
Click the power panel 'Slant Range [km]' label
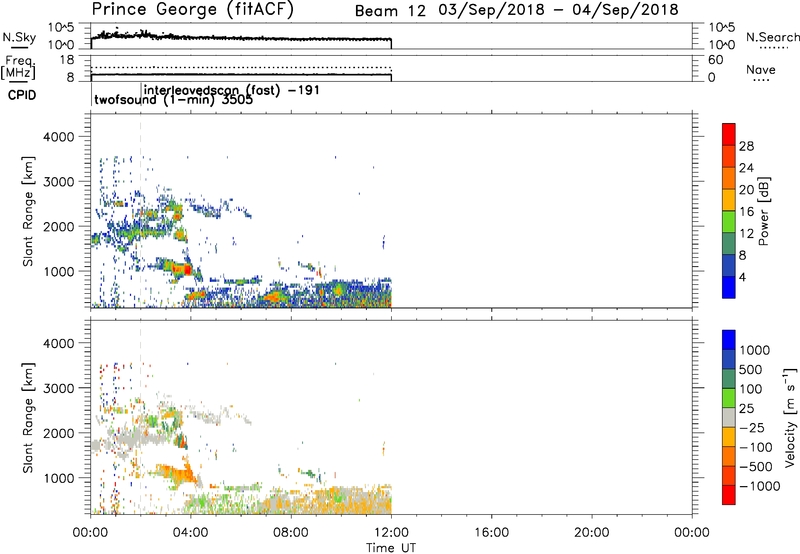(28, 211)
